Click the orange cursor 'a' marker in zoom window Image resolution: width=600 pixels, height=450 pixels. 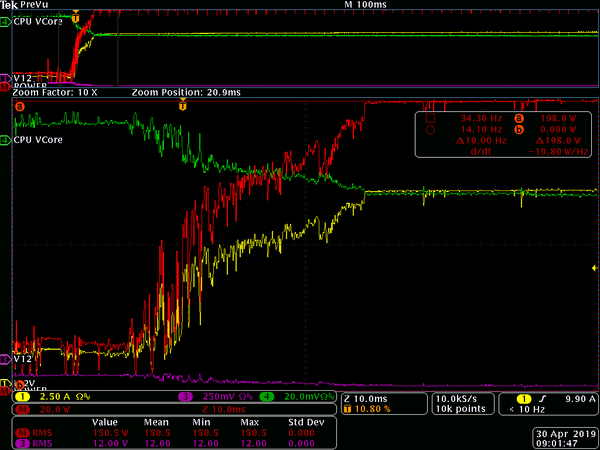(x=20, y=106)
